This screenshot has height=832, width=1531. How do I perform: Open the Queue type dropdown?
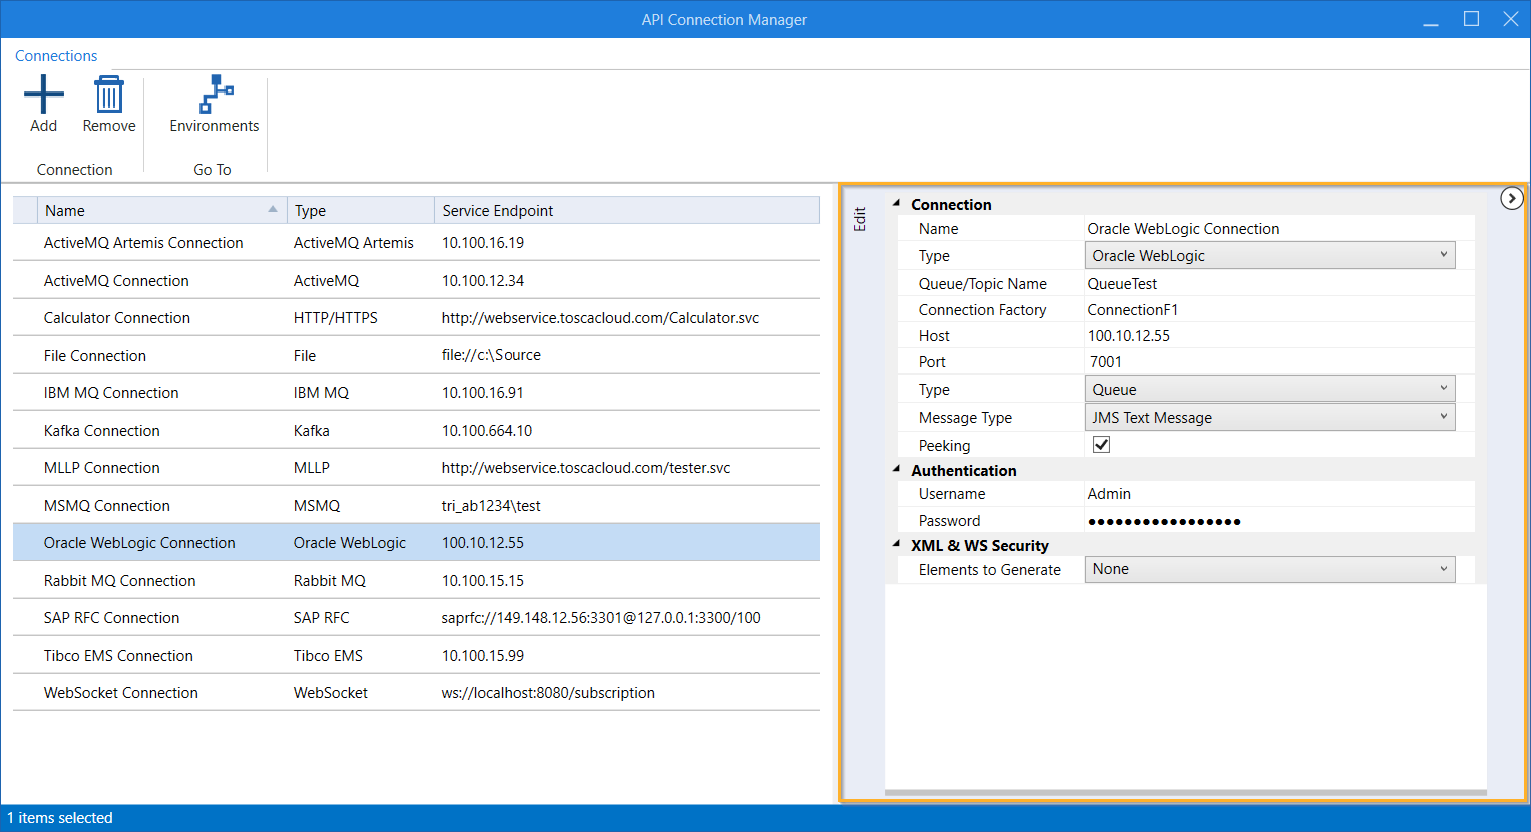click(1443, 389)
